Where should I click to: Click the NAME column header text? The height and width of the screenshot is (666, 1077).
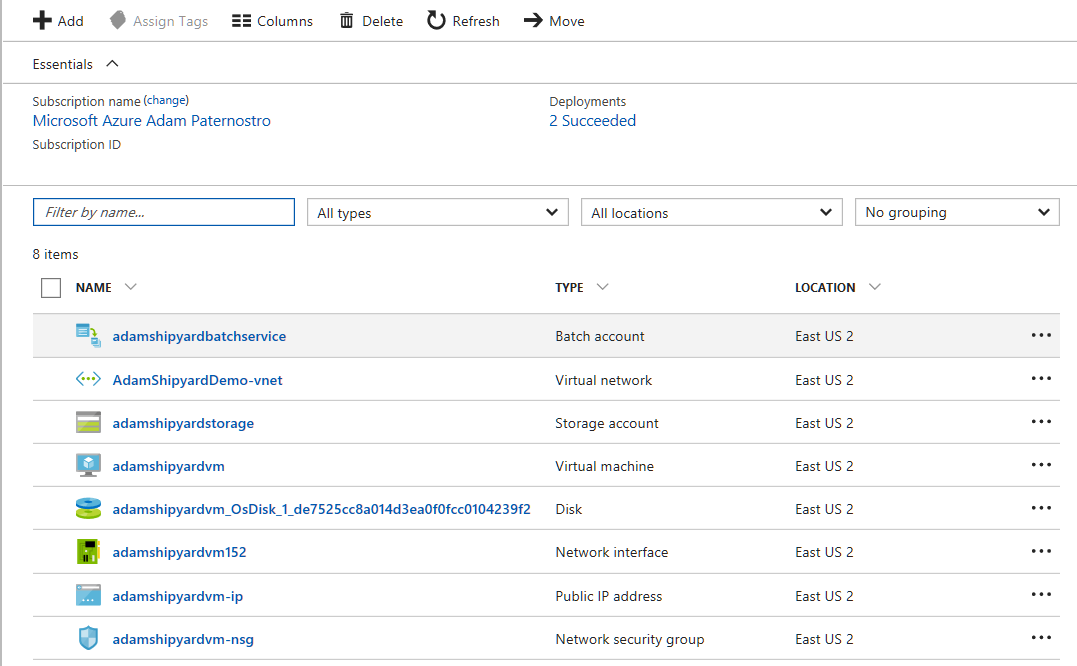(x=93, y=288)
